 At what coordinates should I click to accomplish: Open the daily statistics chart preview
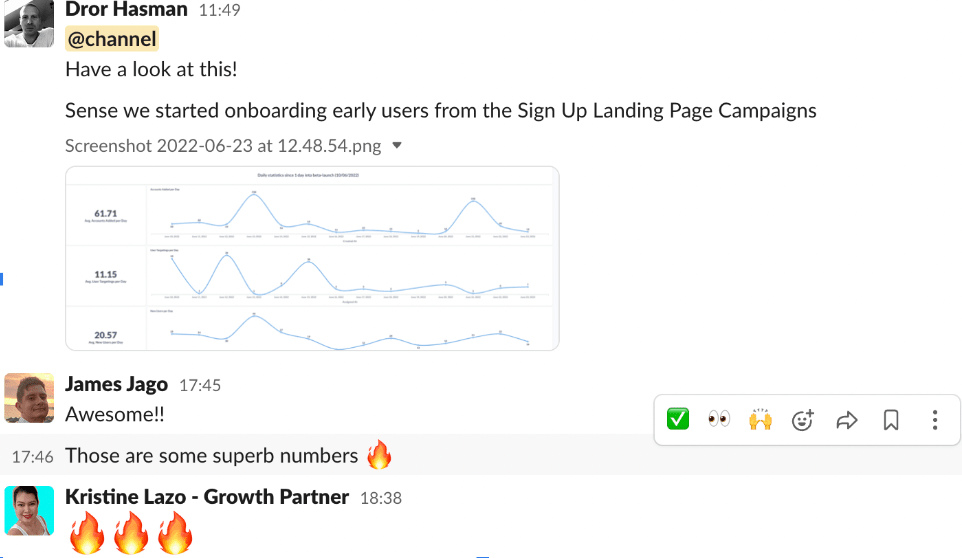point(312,258)
